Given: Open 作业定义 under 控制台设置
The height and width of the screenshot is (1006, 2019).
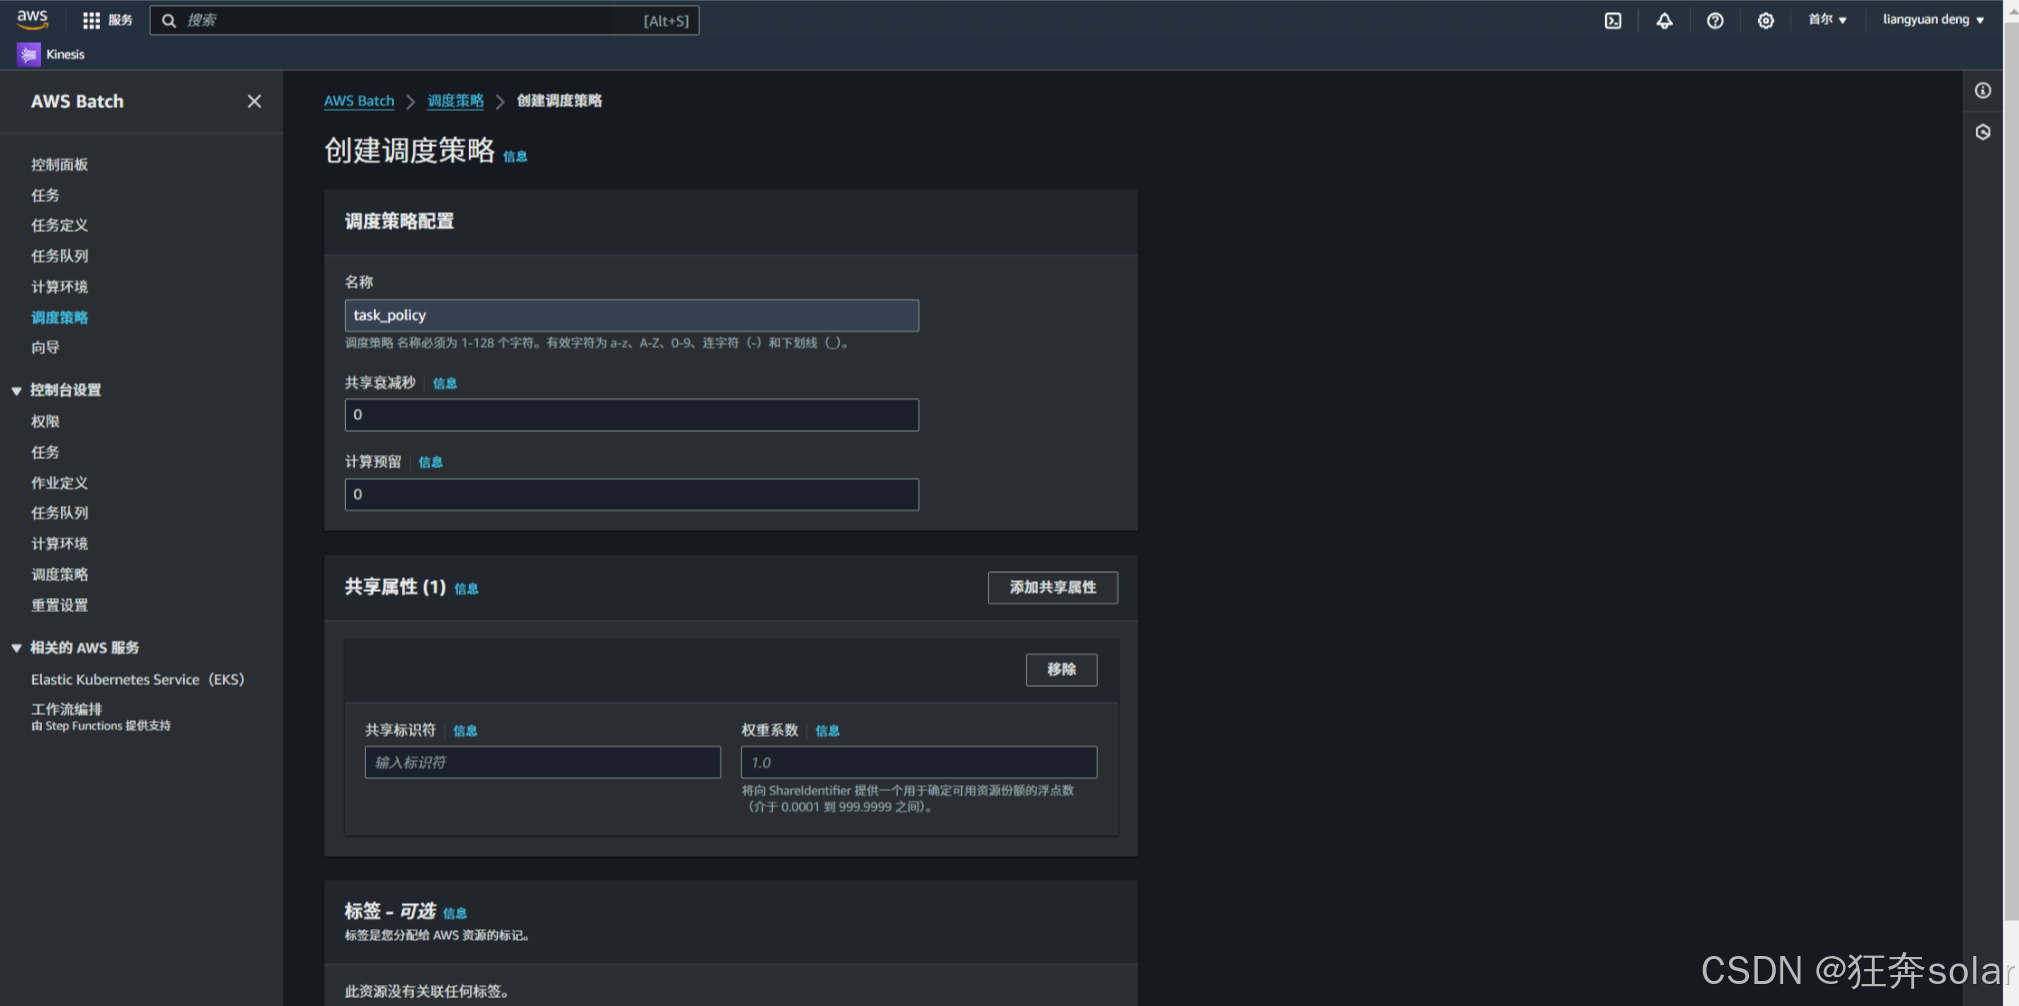Looking at the screenshot, I should click(x=59, y=482).
